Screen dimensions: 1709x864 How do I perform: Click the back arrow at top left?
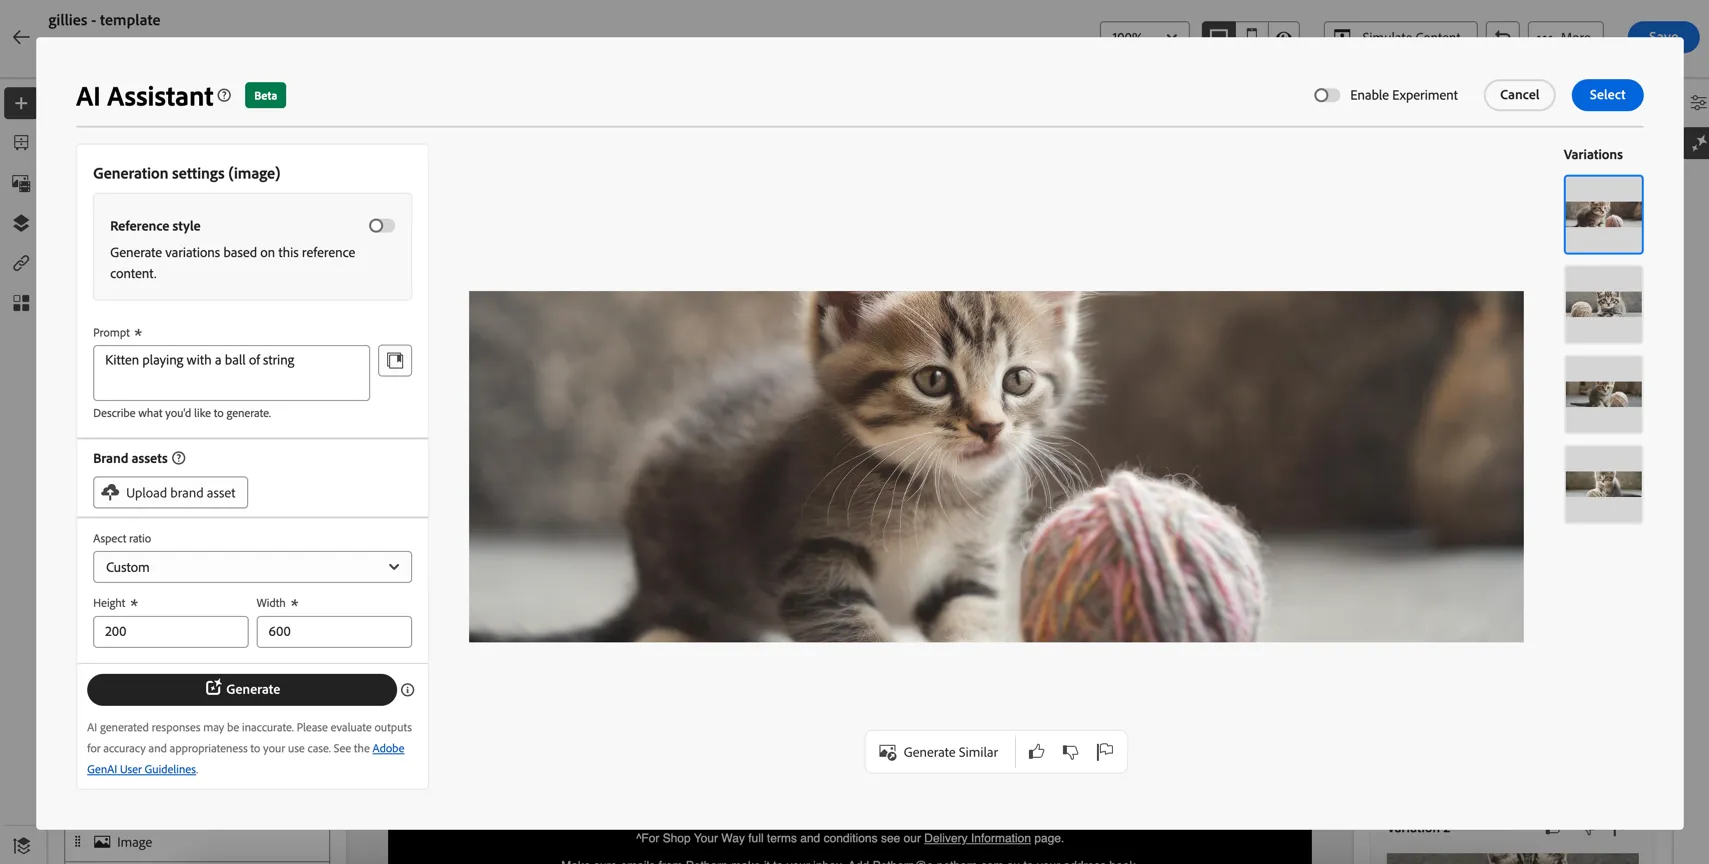tap(21, 37)
